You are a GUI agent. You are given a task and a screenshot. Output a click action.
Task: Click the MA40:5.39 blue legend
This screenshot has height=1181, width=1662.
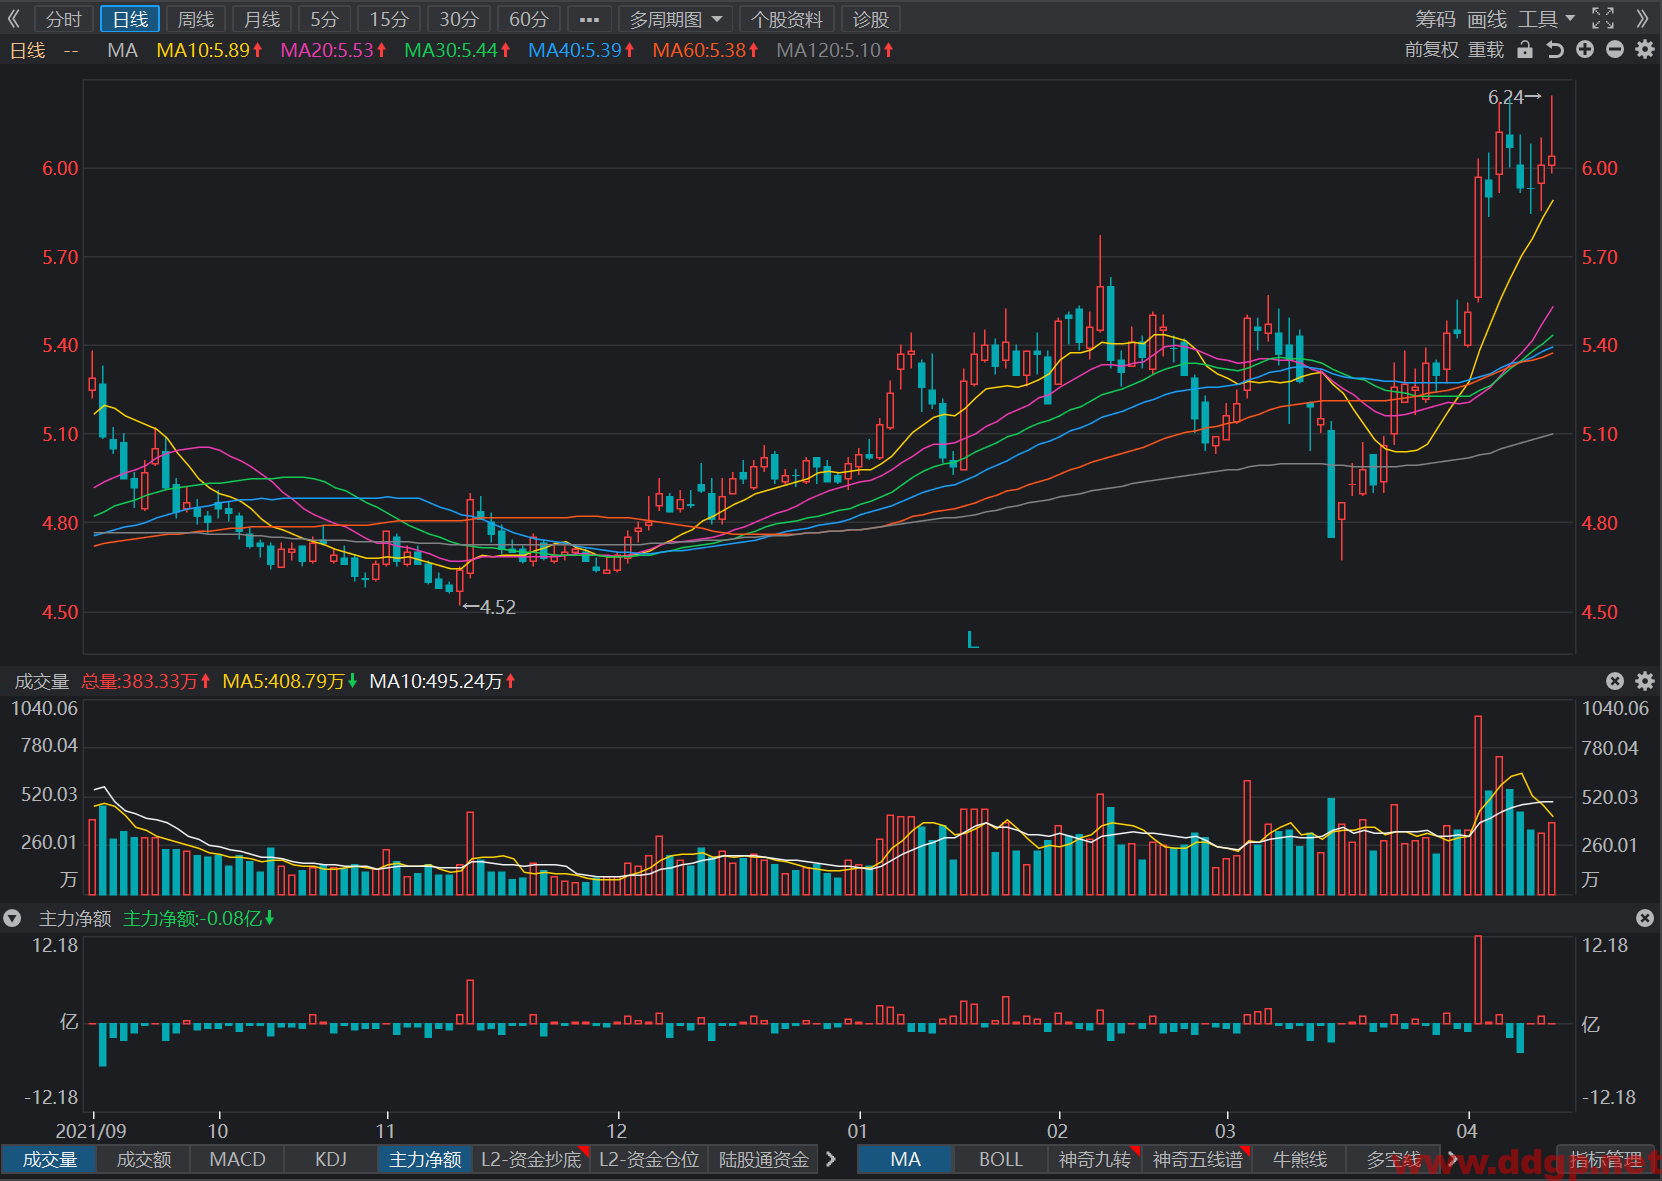click(581, 50)
